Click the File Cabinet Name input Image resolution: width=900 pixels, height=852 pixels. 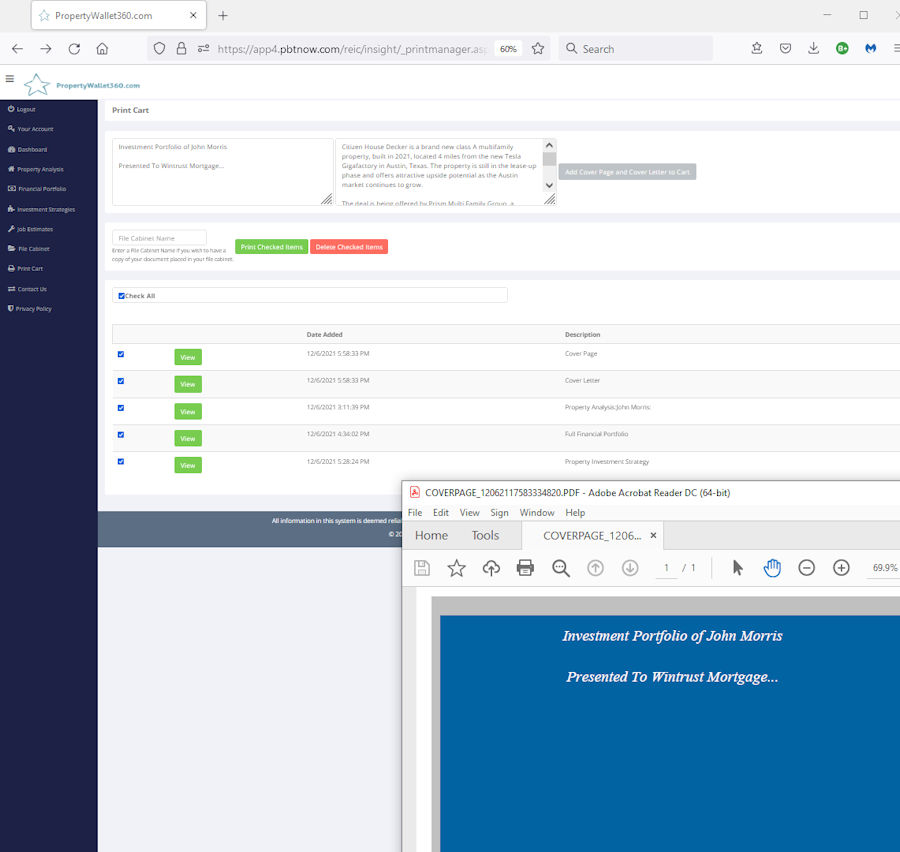pyautogui.click(x=160, y=238)
